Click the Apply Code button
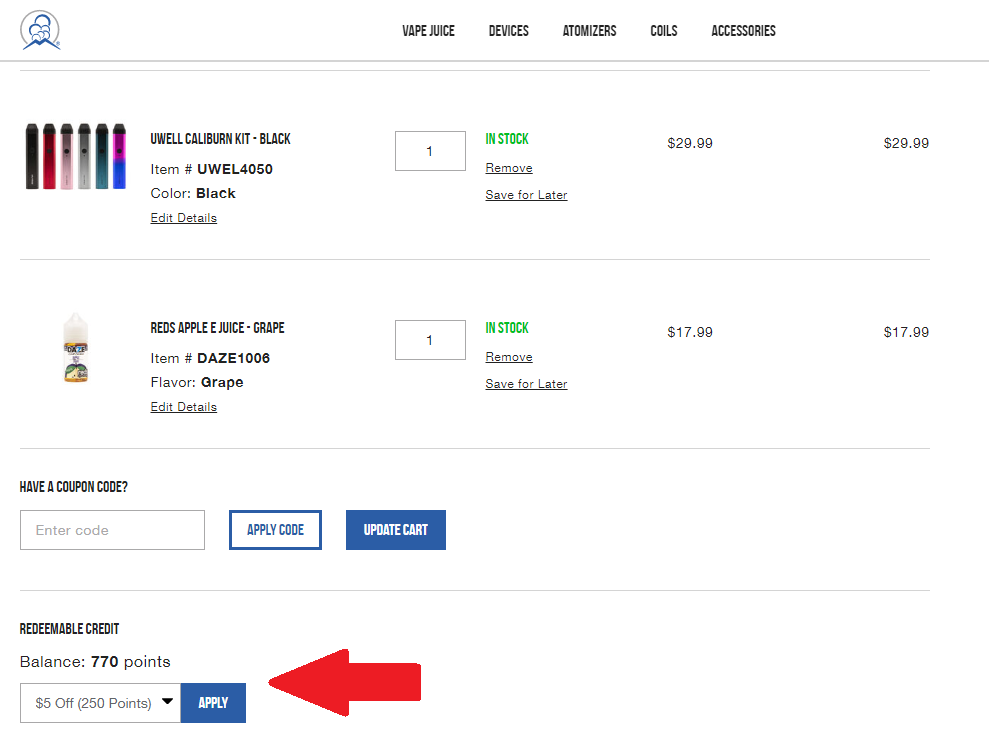 (275, 530)
